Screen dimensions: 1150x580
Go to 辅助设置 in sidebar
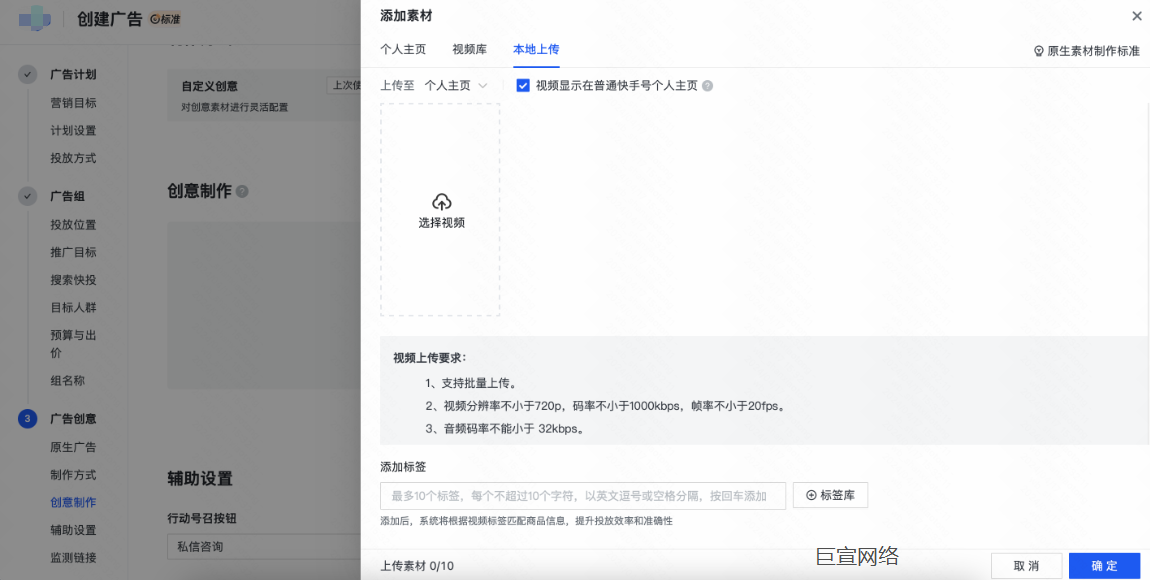tap(73, 530)
